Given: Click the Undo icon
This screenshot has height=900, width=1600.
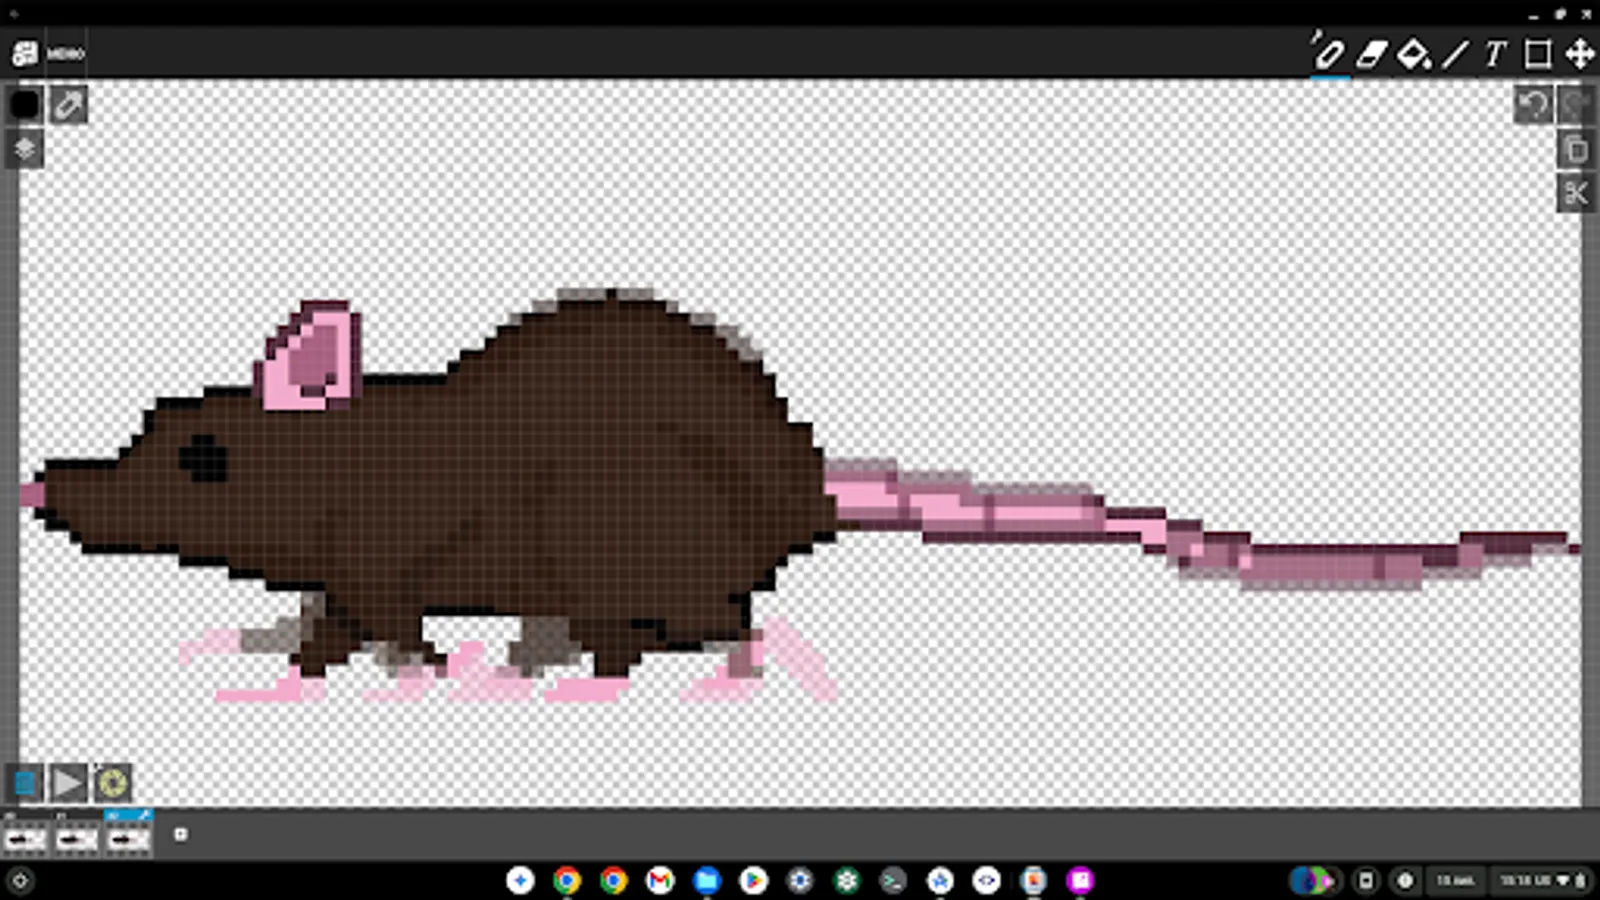Looking at the screenshot, I should pos(1531,104).
